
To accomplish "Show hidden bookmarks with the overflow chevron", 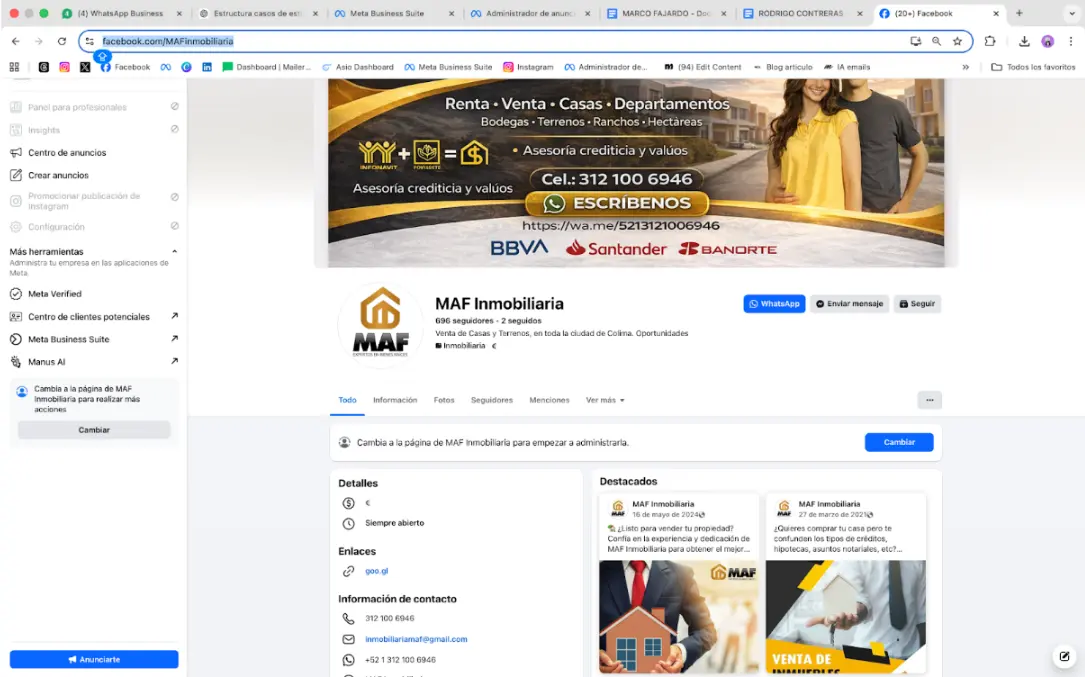I will [x=965, y=67].
